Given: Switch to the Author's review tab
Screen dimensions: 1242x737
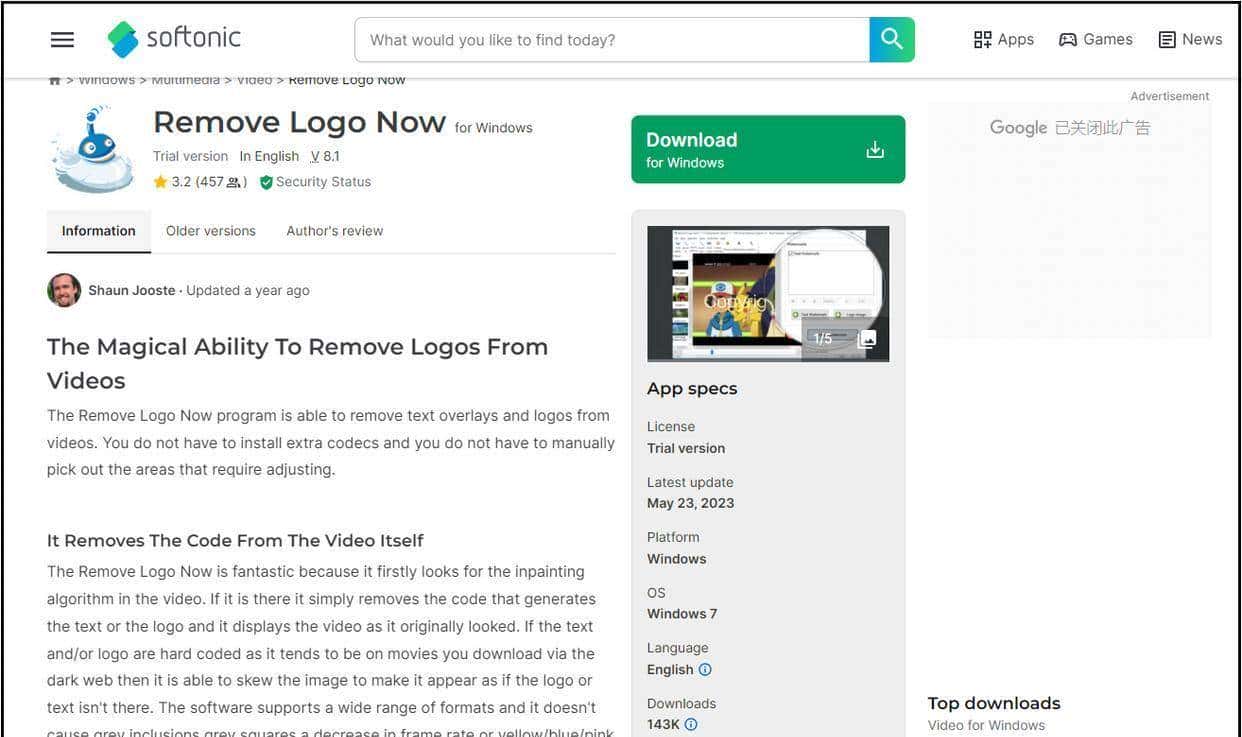Looking at the screenshot, I should [x=334, y=231].
